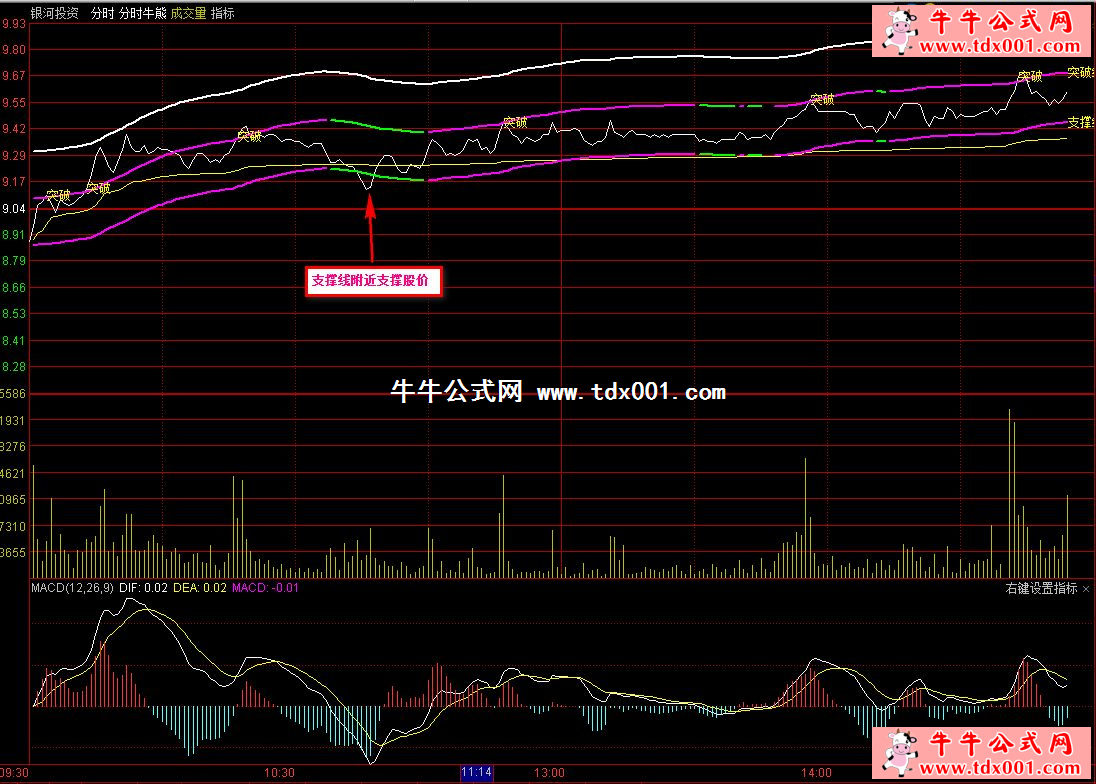Click the magenta MACD: -0.01 value label
This screenshot has width=1096, height=784.
[265, 588]
